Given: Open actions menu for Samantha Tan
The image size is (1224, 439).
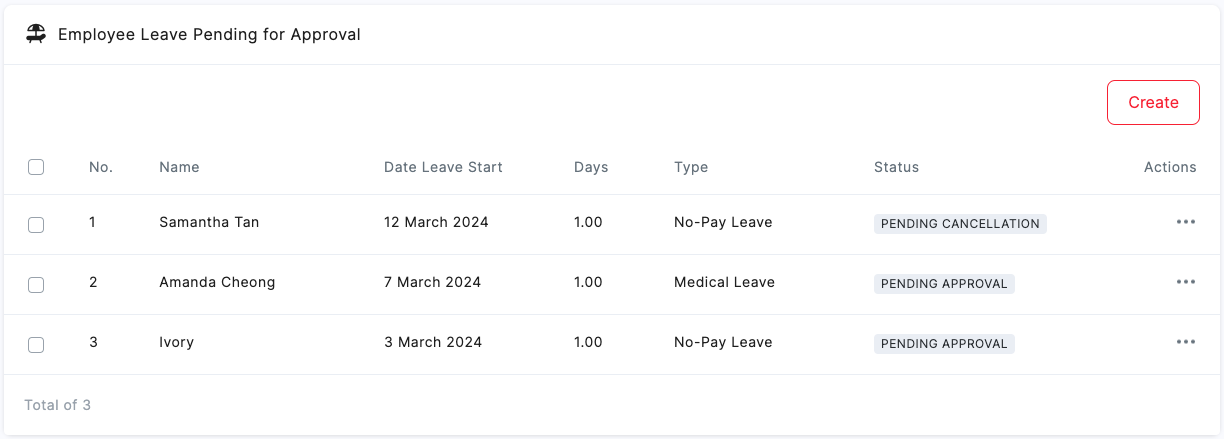Looking at the screenshot, I should tap(1186, 222).
